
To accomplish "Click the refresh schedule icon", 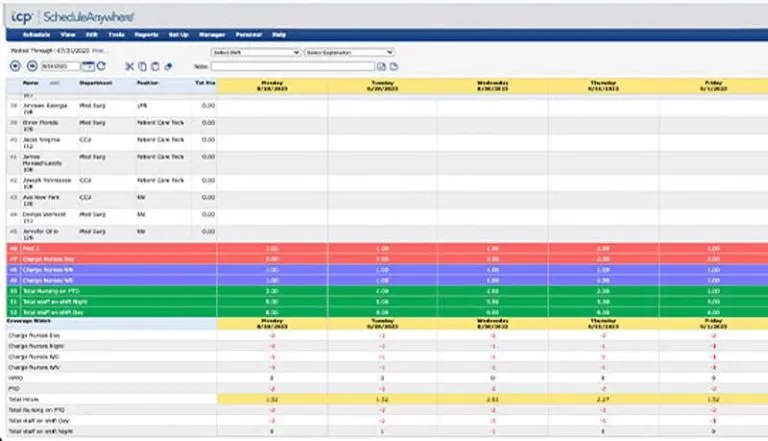I will click(101, 66).
